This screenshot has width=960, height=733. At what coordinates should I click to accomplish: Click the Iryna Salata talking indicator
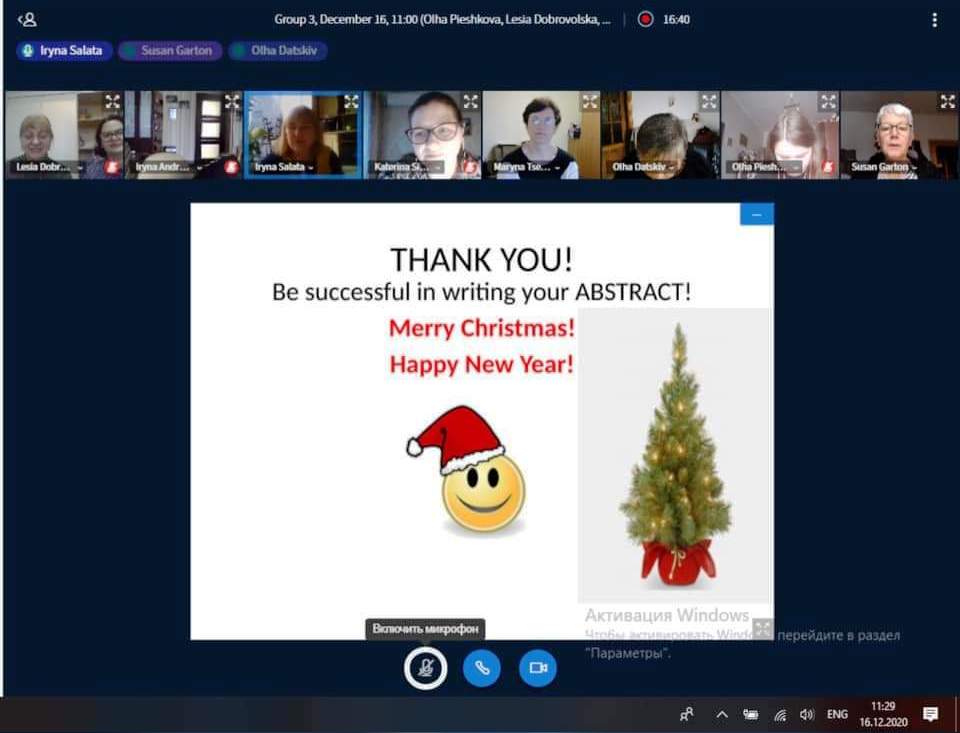(62, 50)
